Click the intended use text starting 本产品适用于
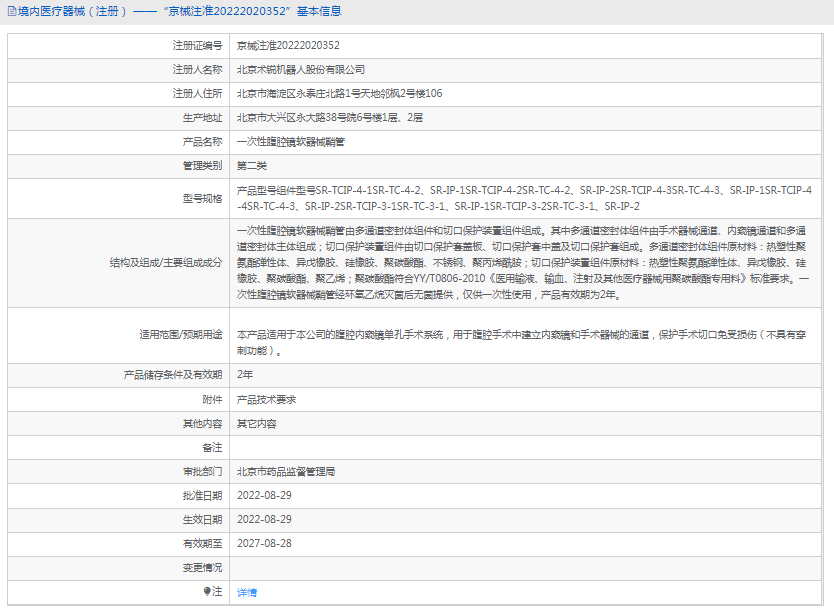Image resolution: width=834 pixels, height=613 pixels. [521, 343]
